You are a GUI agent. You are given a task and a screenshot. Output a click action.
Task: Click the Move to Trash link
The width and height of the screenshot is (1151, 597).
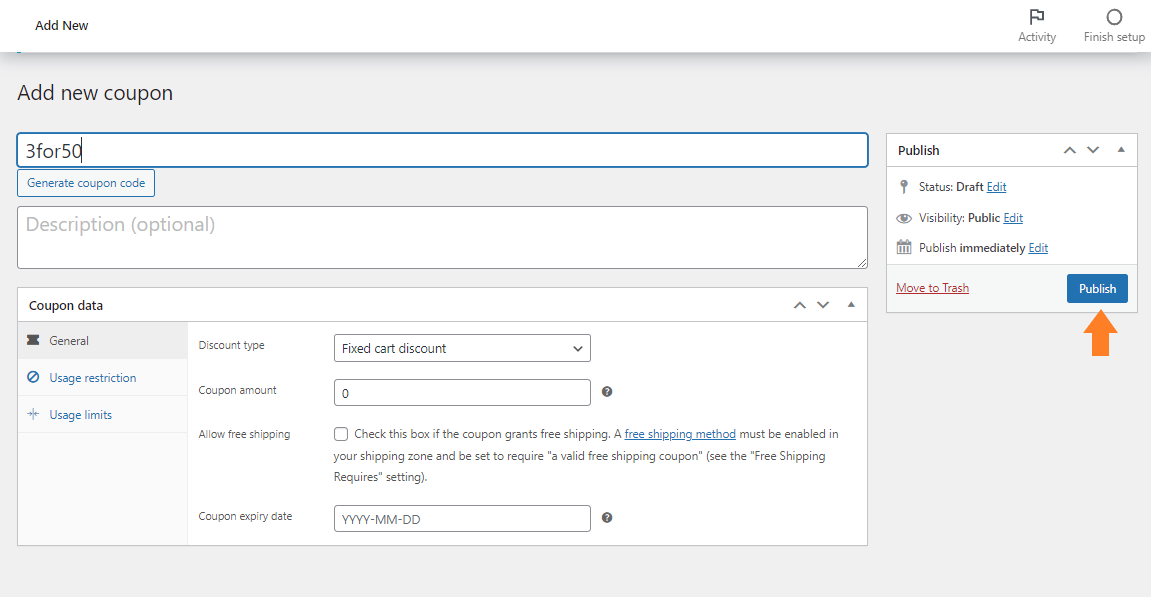(x=932, y=288)
